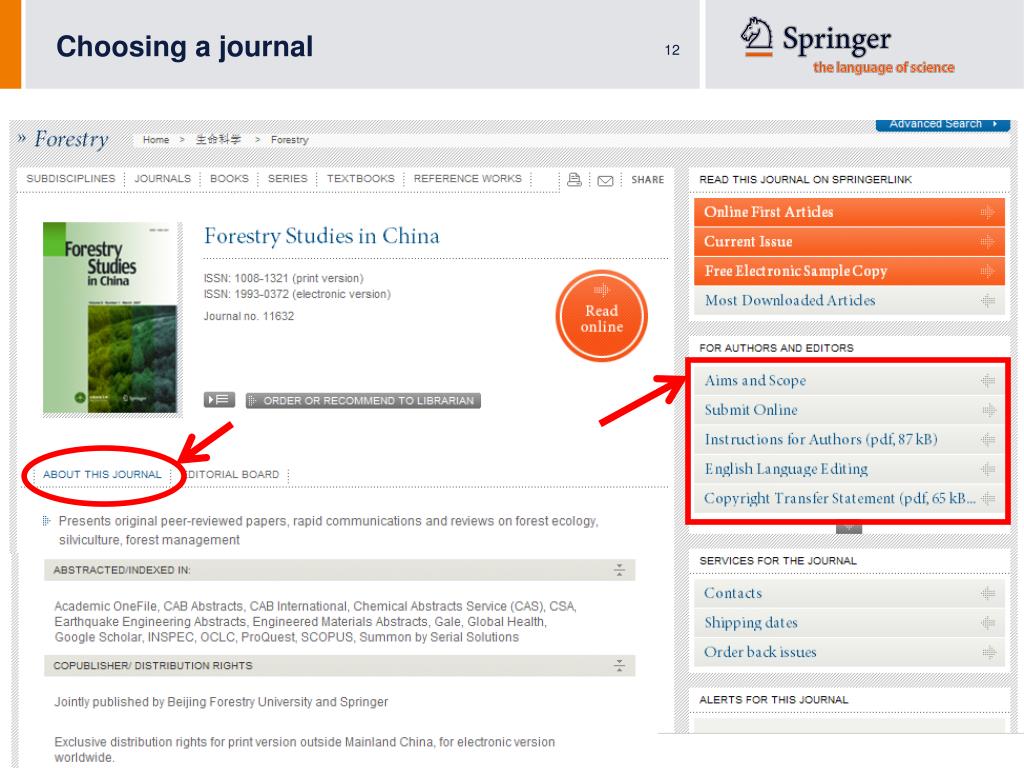The height and width of the screenshot is (768, 1024).
Task: Open the REFERENCE WORKS menu item
Action: (468, 179)
